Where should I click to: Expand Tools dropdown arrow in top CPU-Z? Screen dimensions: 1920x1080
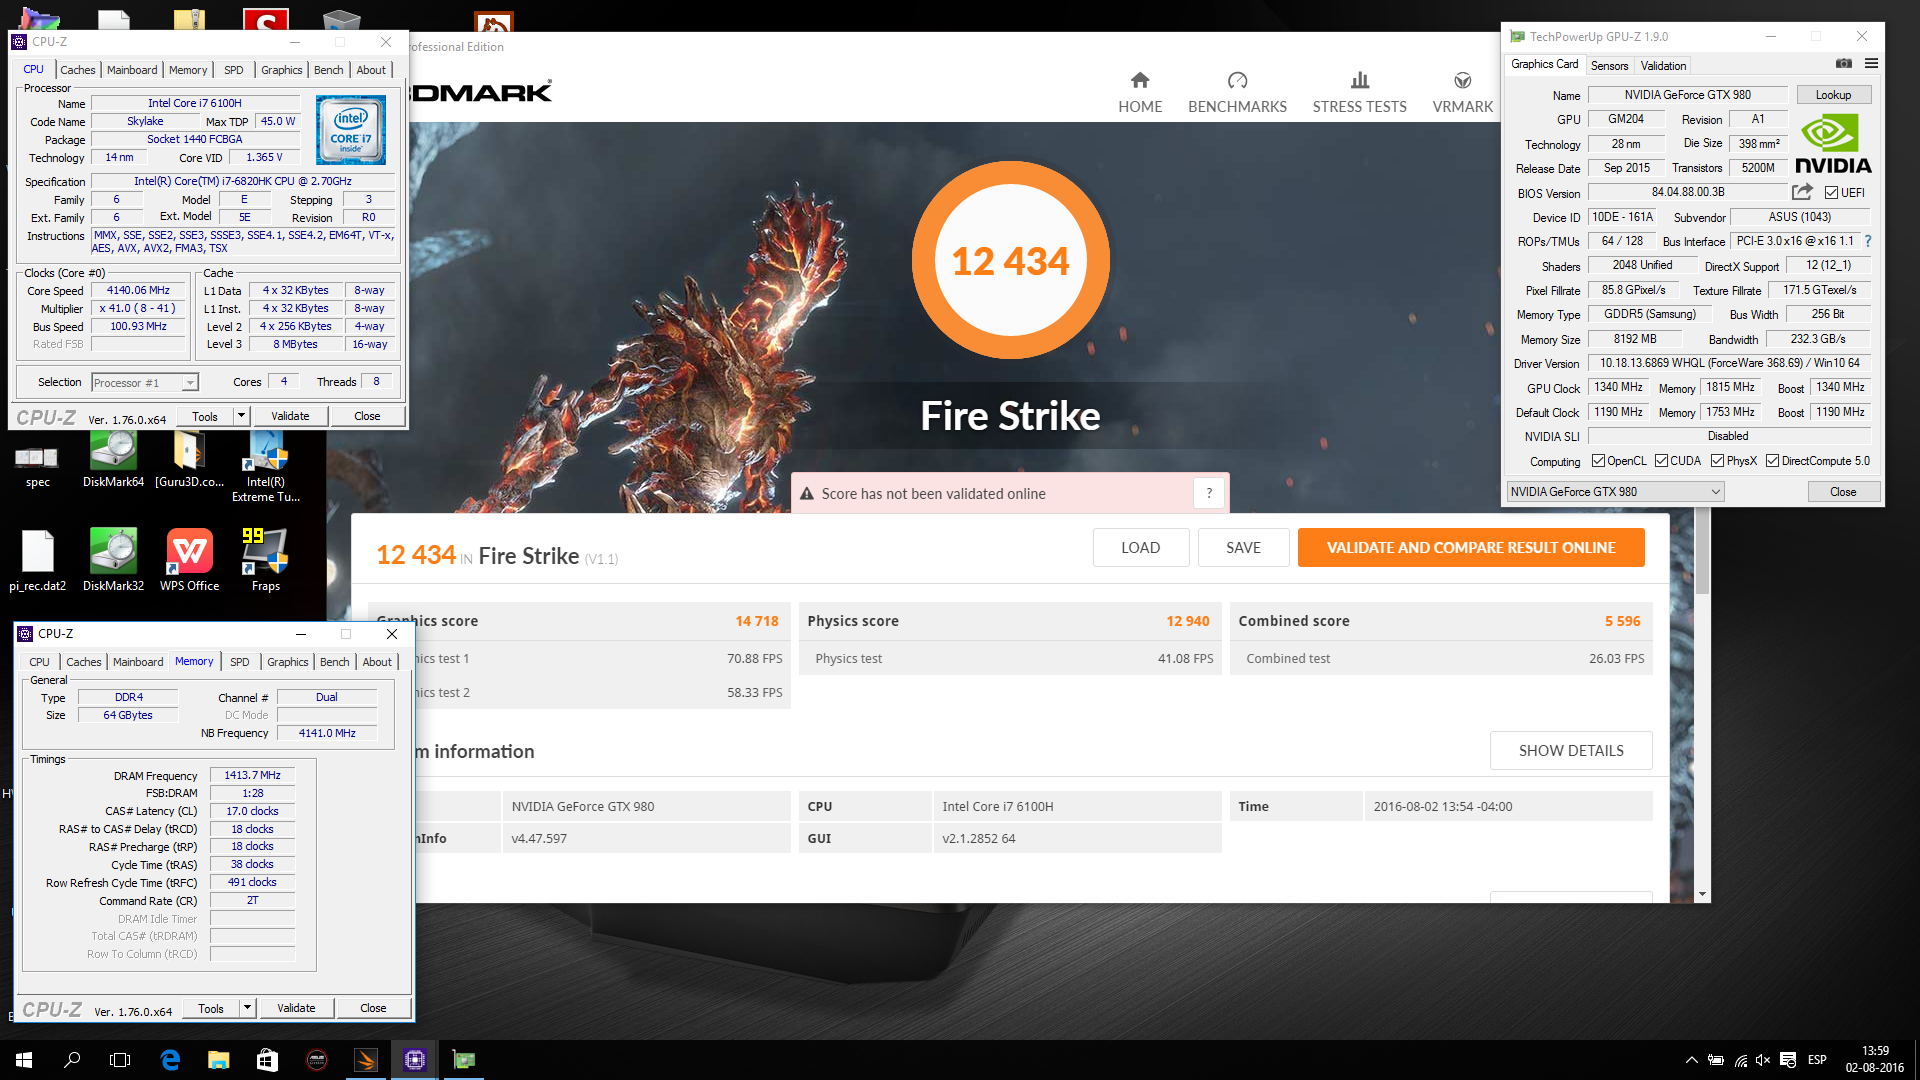pyautogui.click(x=241, y=416)
